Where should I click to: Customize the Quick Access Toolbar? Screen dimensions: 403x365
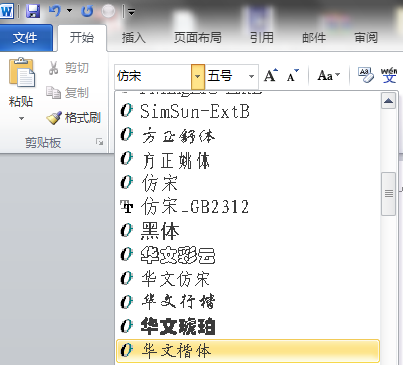coord(132,13)
